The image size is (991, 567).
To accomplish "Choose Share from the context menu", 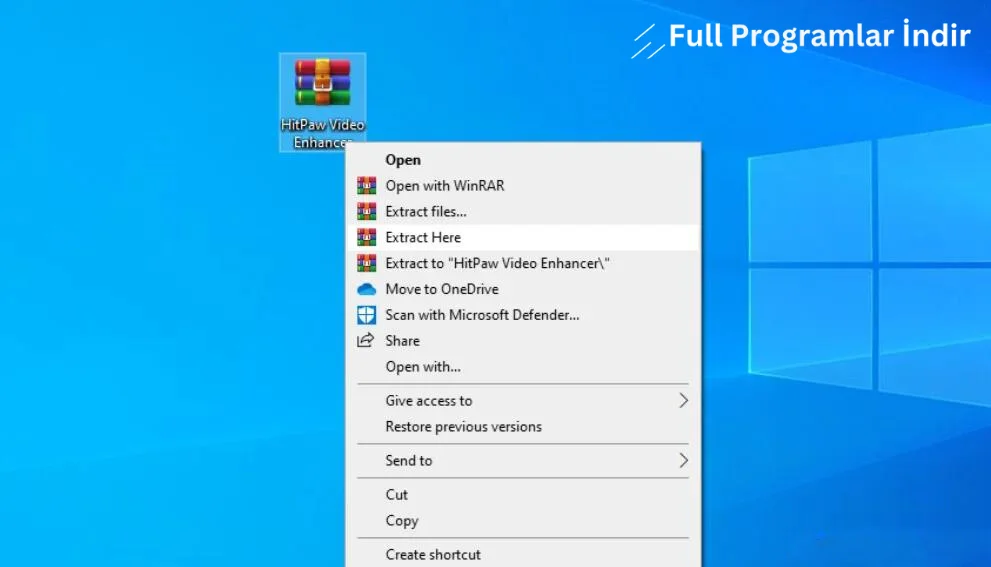I will click(x=523, y=341).
